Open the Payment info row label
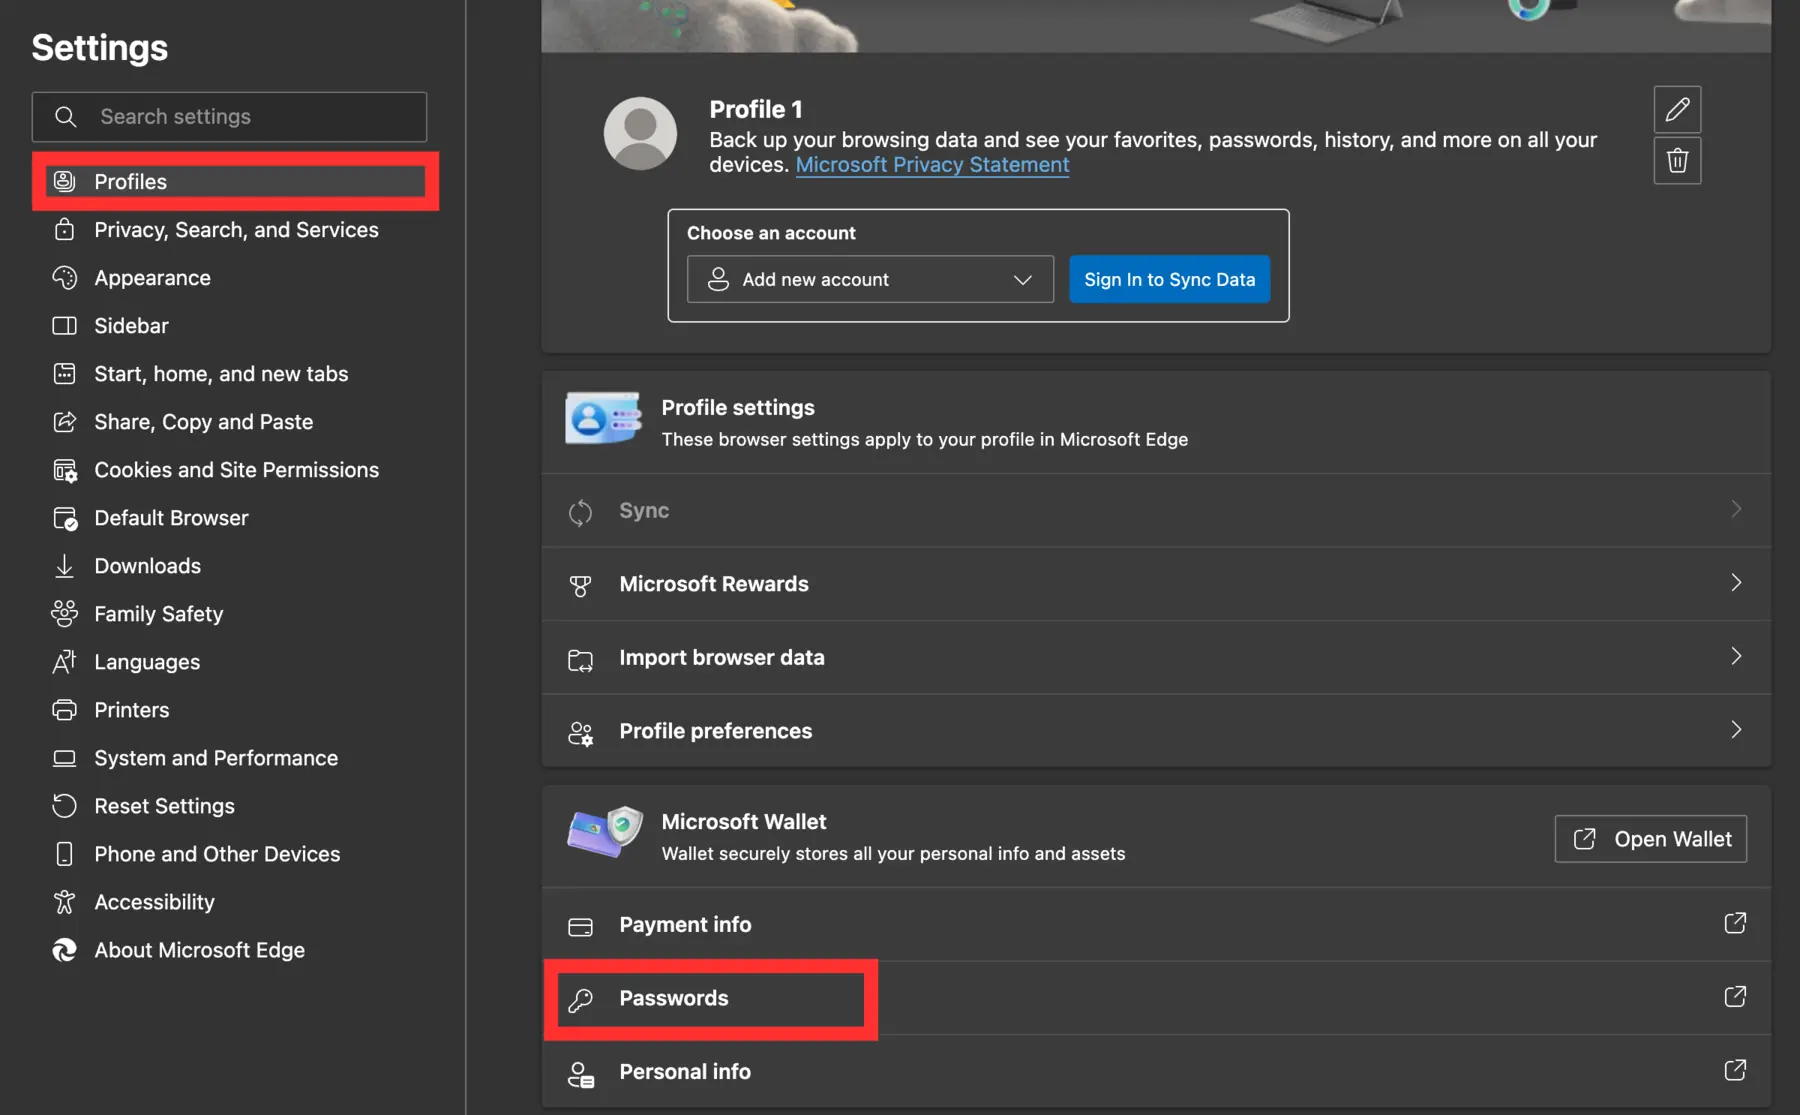Image resolution: width=1800 pixels, height=1115 pixels. pos(685,925)
